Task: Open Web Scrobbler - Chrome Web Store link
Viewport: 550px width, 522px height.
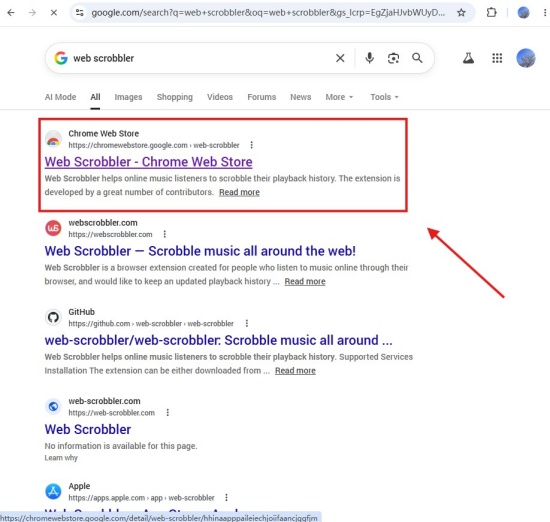Action: point(148,162)
